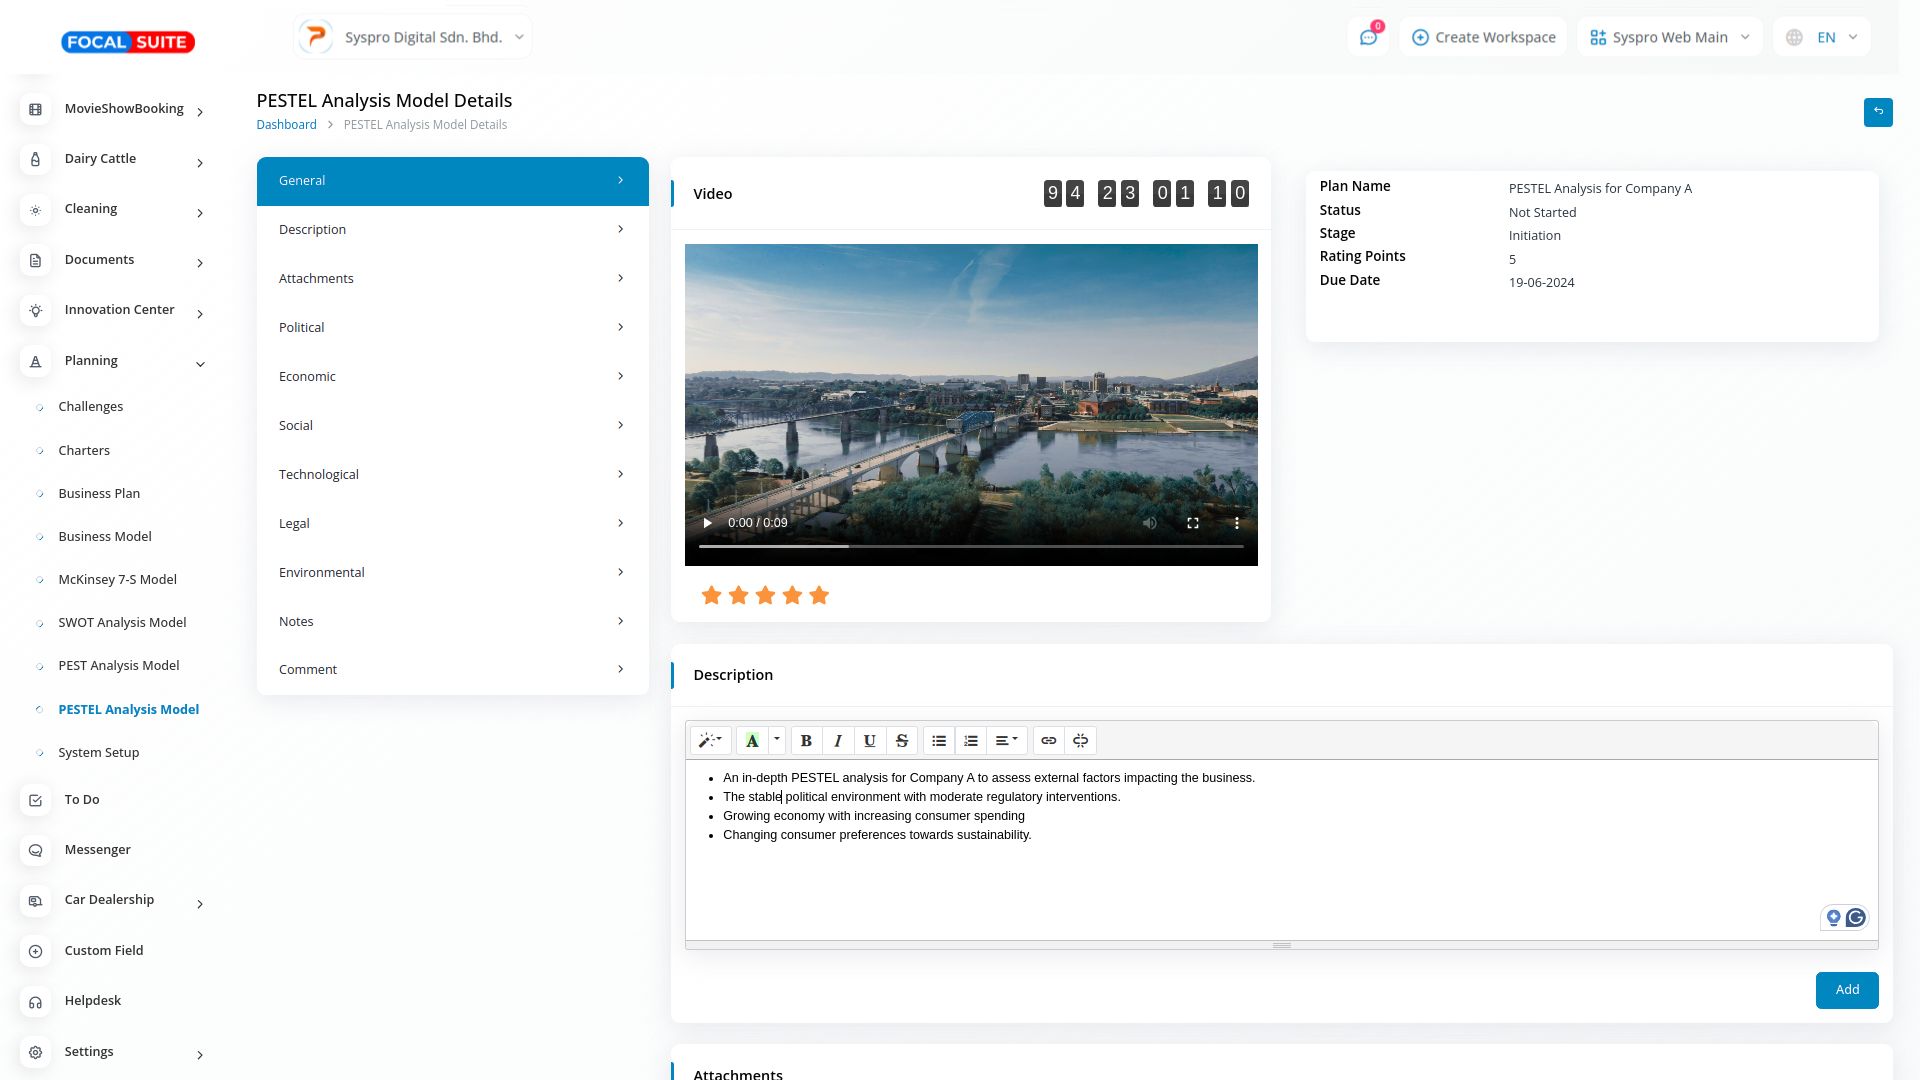Insert an unordered bullet list
The height and width of the screenshot is (1080, 1920).
click(x=939, y=741)
